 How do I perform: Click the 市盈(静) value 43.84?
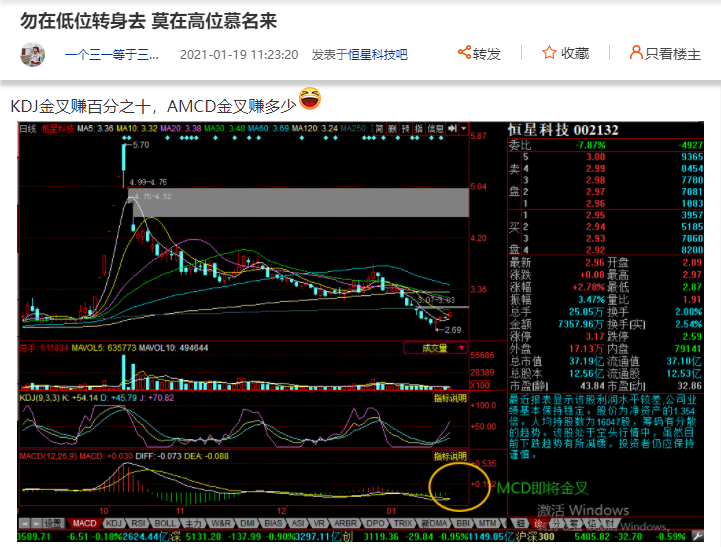[x=592, y=386]
